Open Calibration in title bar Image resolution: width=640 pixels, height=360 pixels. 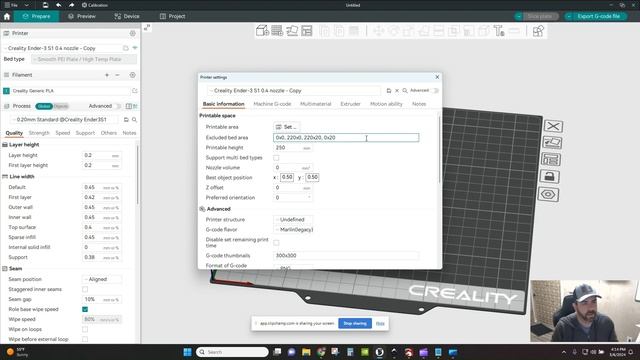[95, 5]
